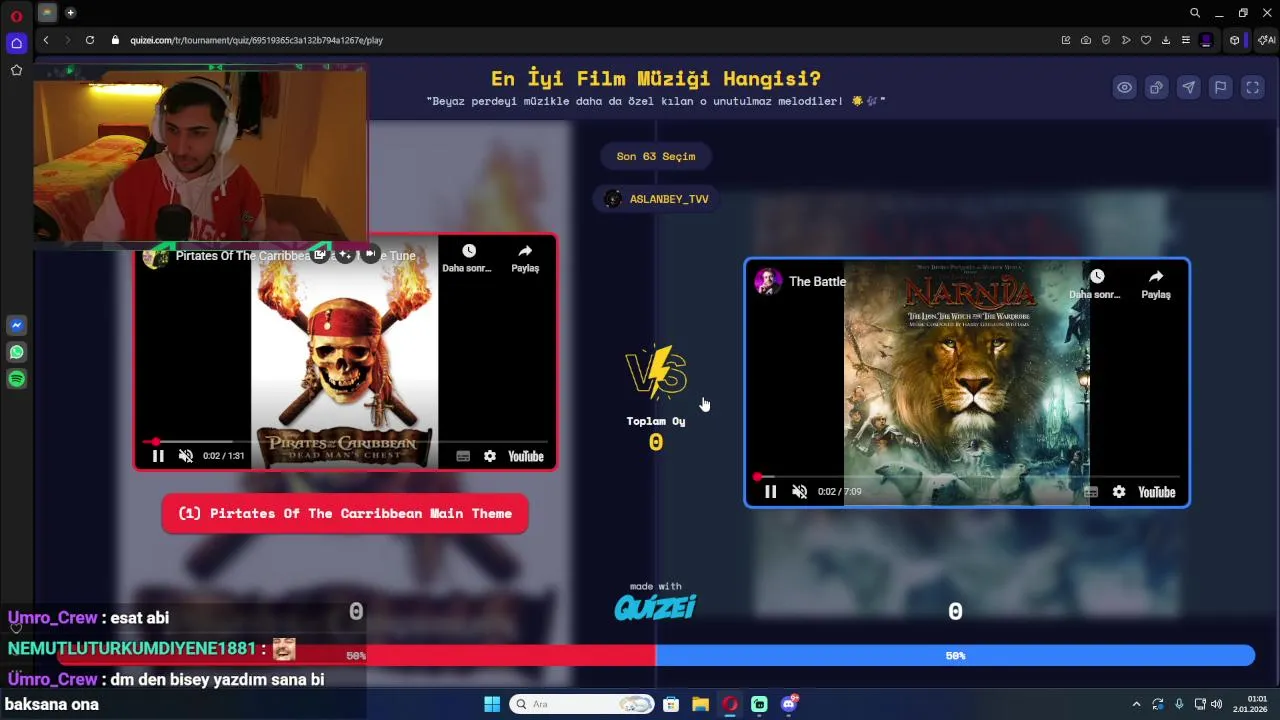Open settings gear on Pirates video
Image resolution: width=1280 pixels, height=720 pixels.
click(490, 456)
